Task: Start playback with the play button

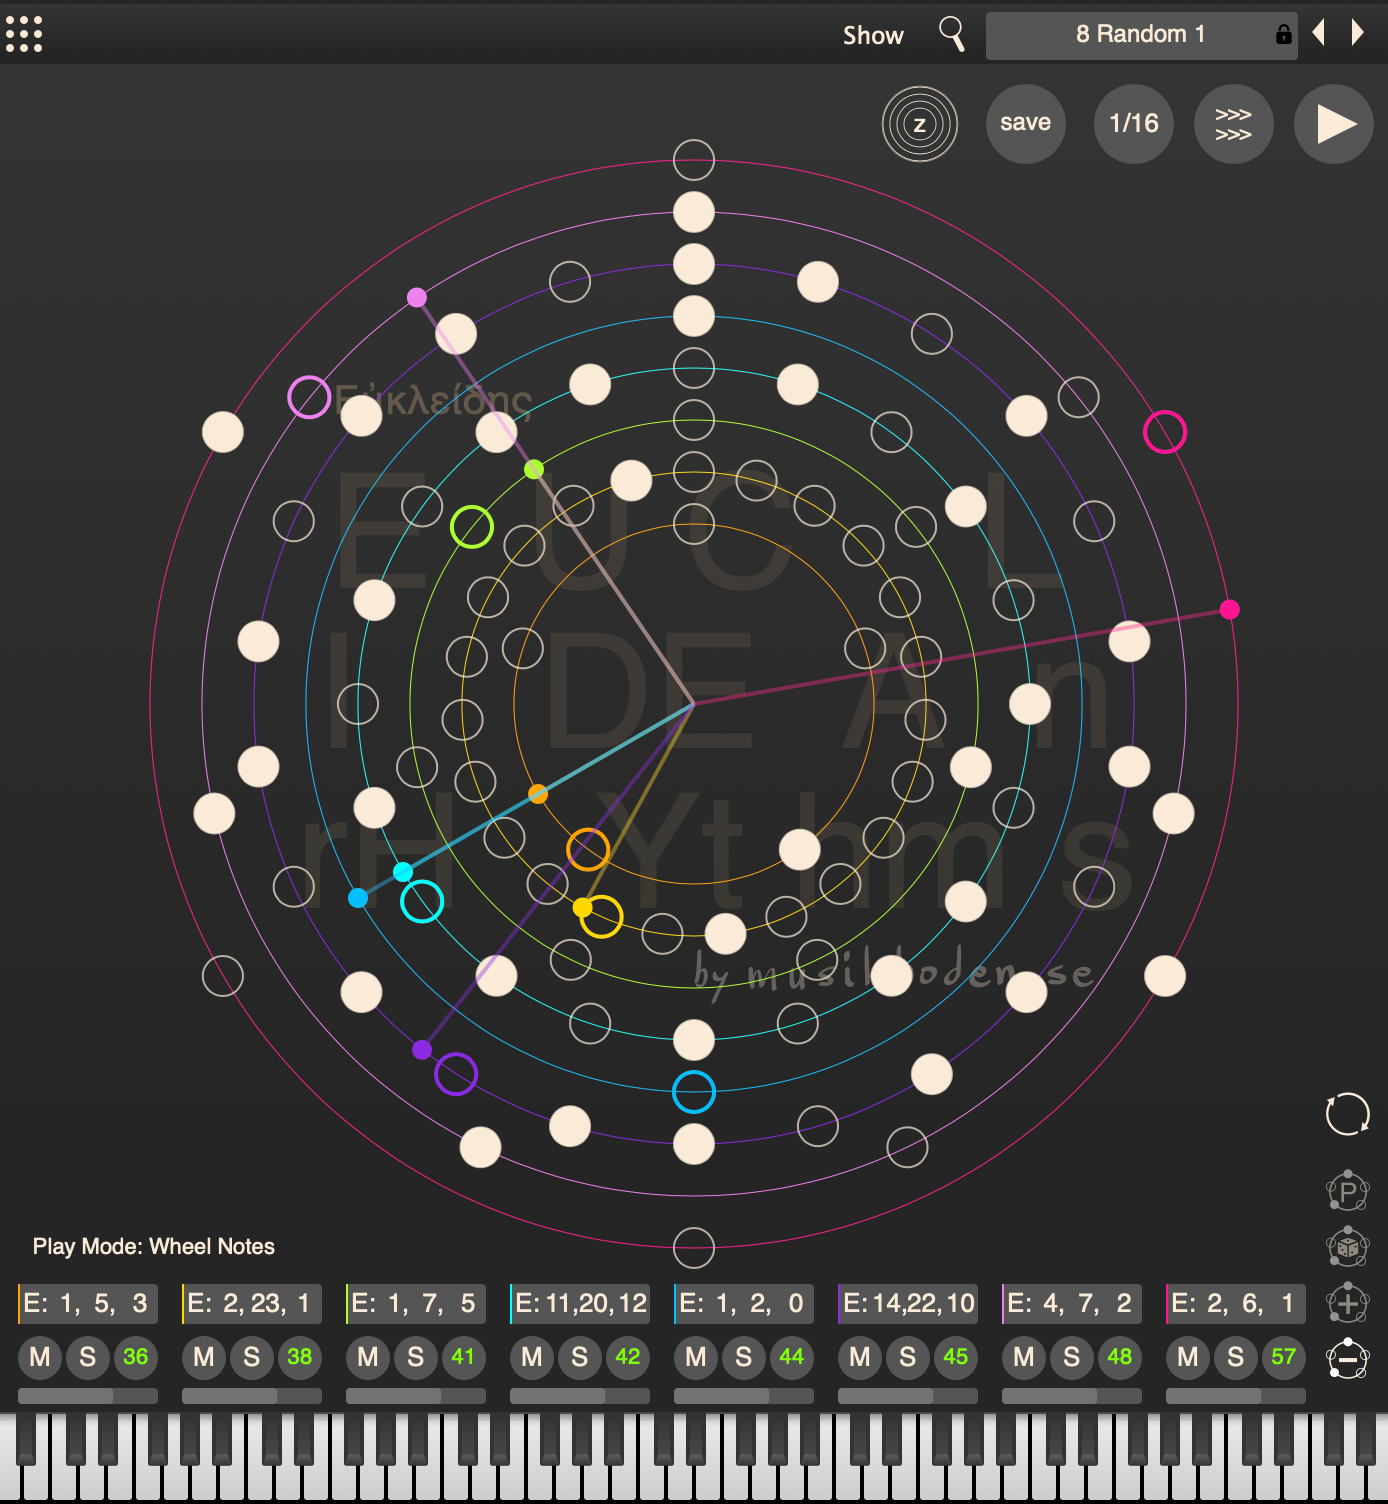Action: coord(1333,124)
